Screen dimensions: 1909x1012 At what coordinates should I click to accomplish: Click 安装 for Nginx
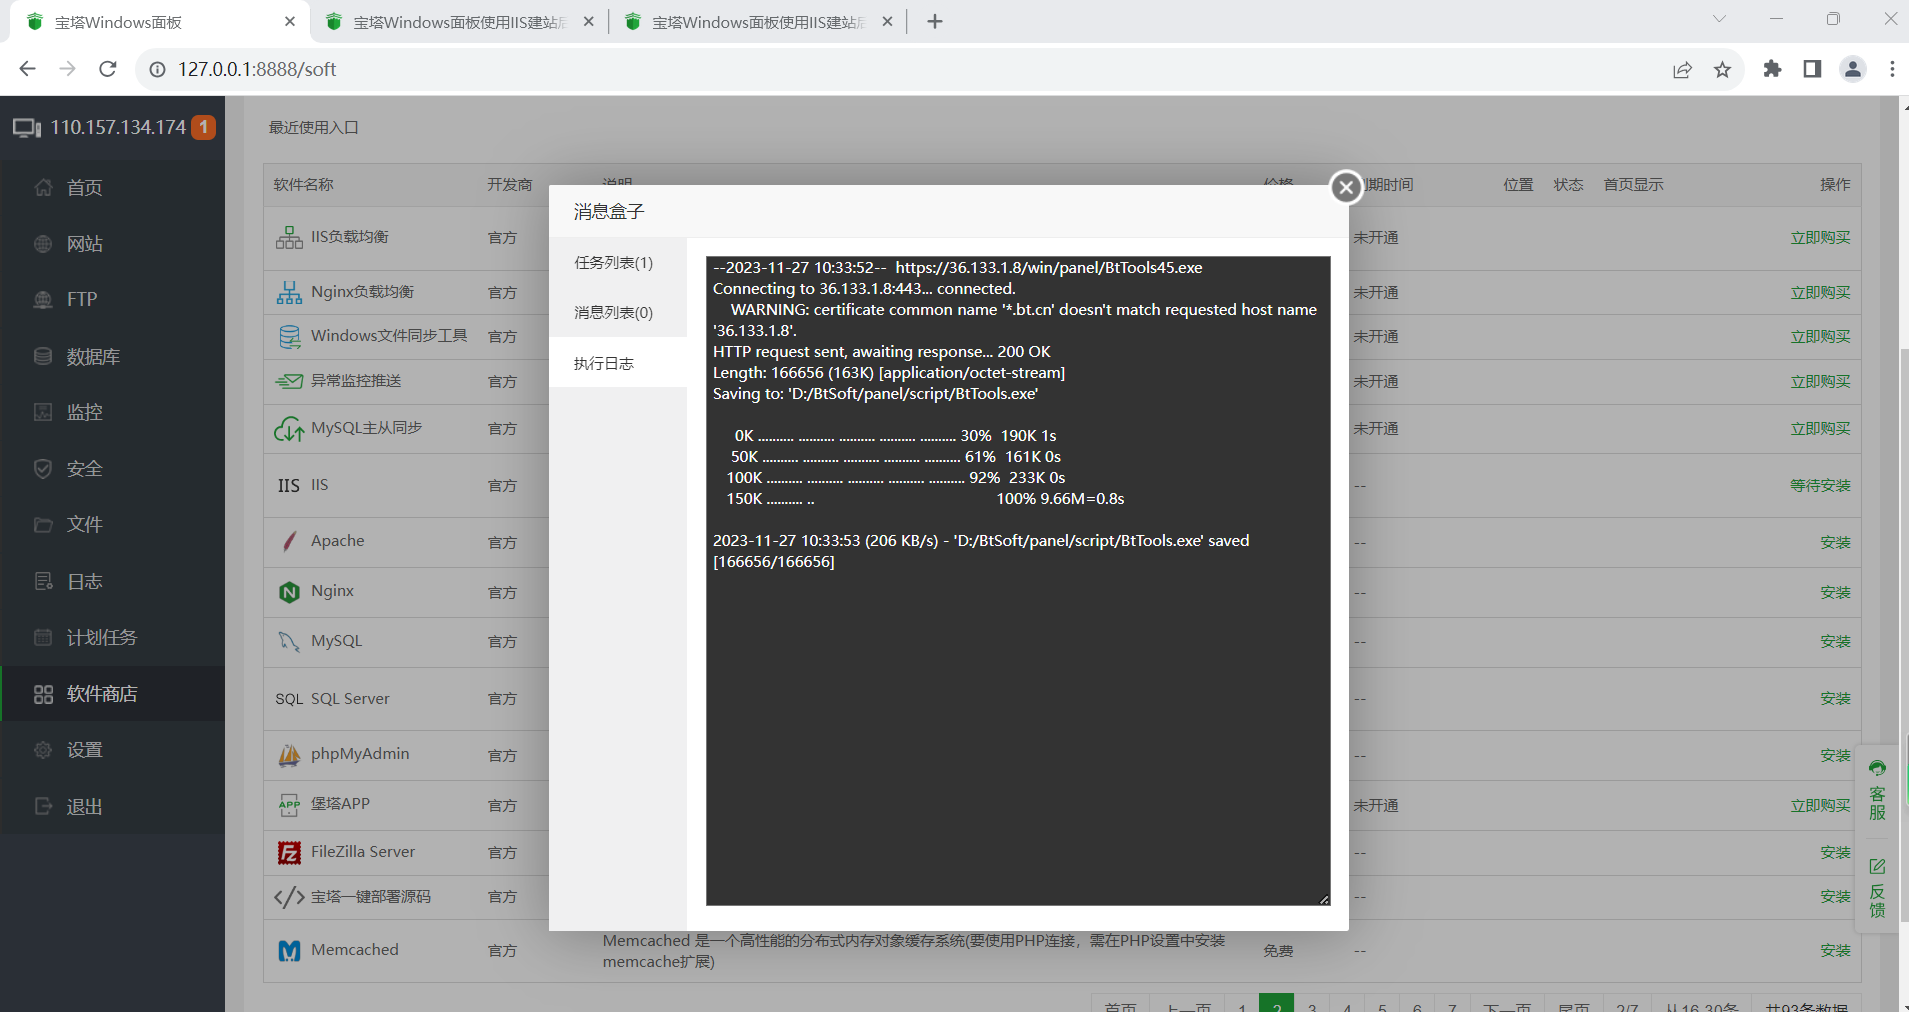[x=1835, y=592]
